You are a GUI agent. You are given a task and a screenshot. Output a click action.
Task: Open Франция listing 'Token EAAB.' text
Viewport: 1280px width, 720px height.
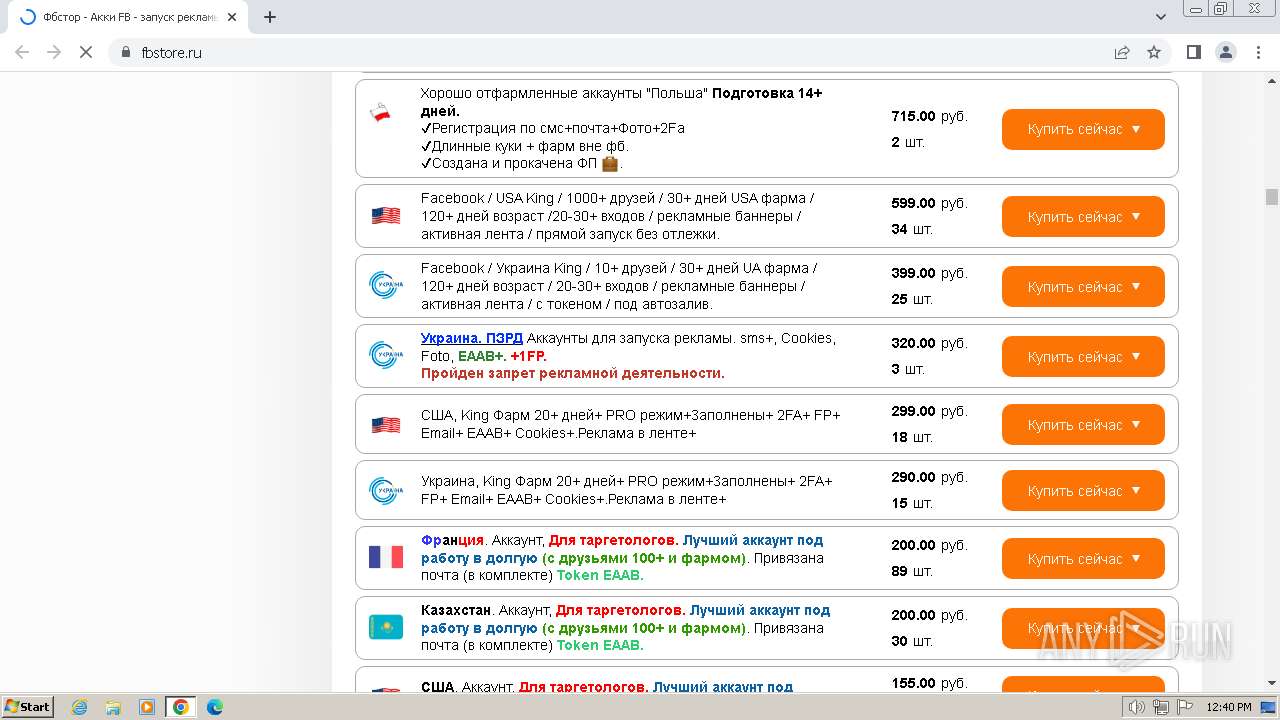tap(600, 575)
